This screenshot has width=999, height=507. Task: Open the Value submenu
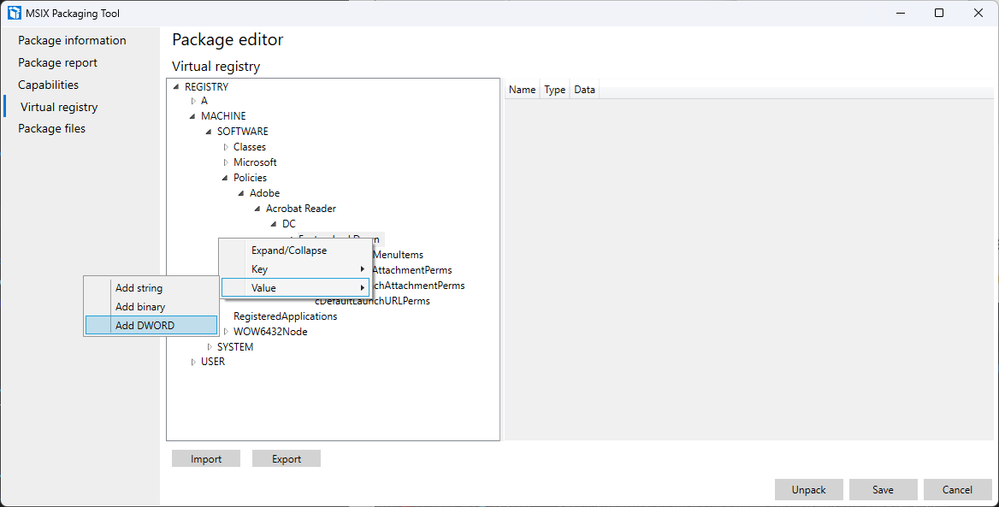pos(296,288)
